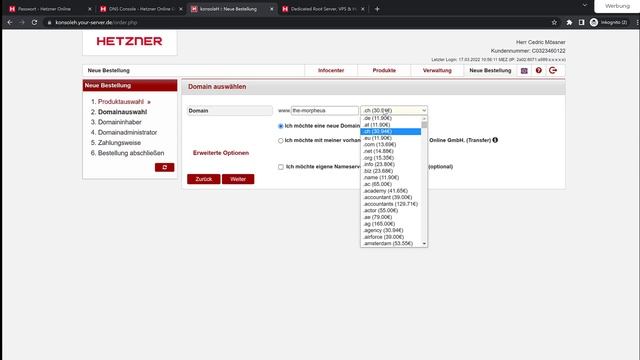This screenshot has height=360, width=640.
Task: Select .agency entry in list
Action: 391,230
